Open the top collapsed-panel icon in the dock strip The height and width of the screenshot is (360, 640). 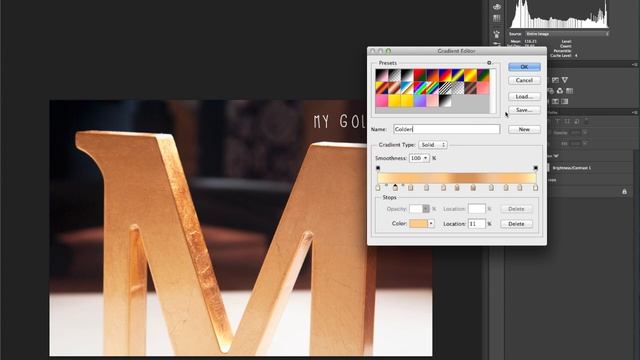tap(497, 7)
